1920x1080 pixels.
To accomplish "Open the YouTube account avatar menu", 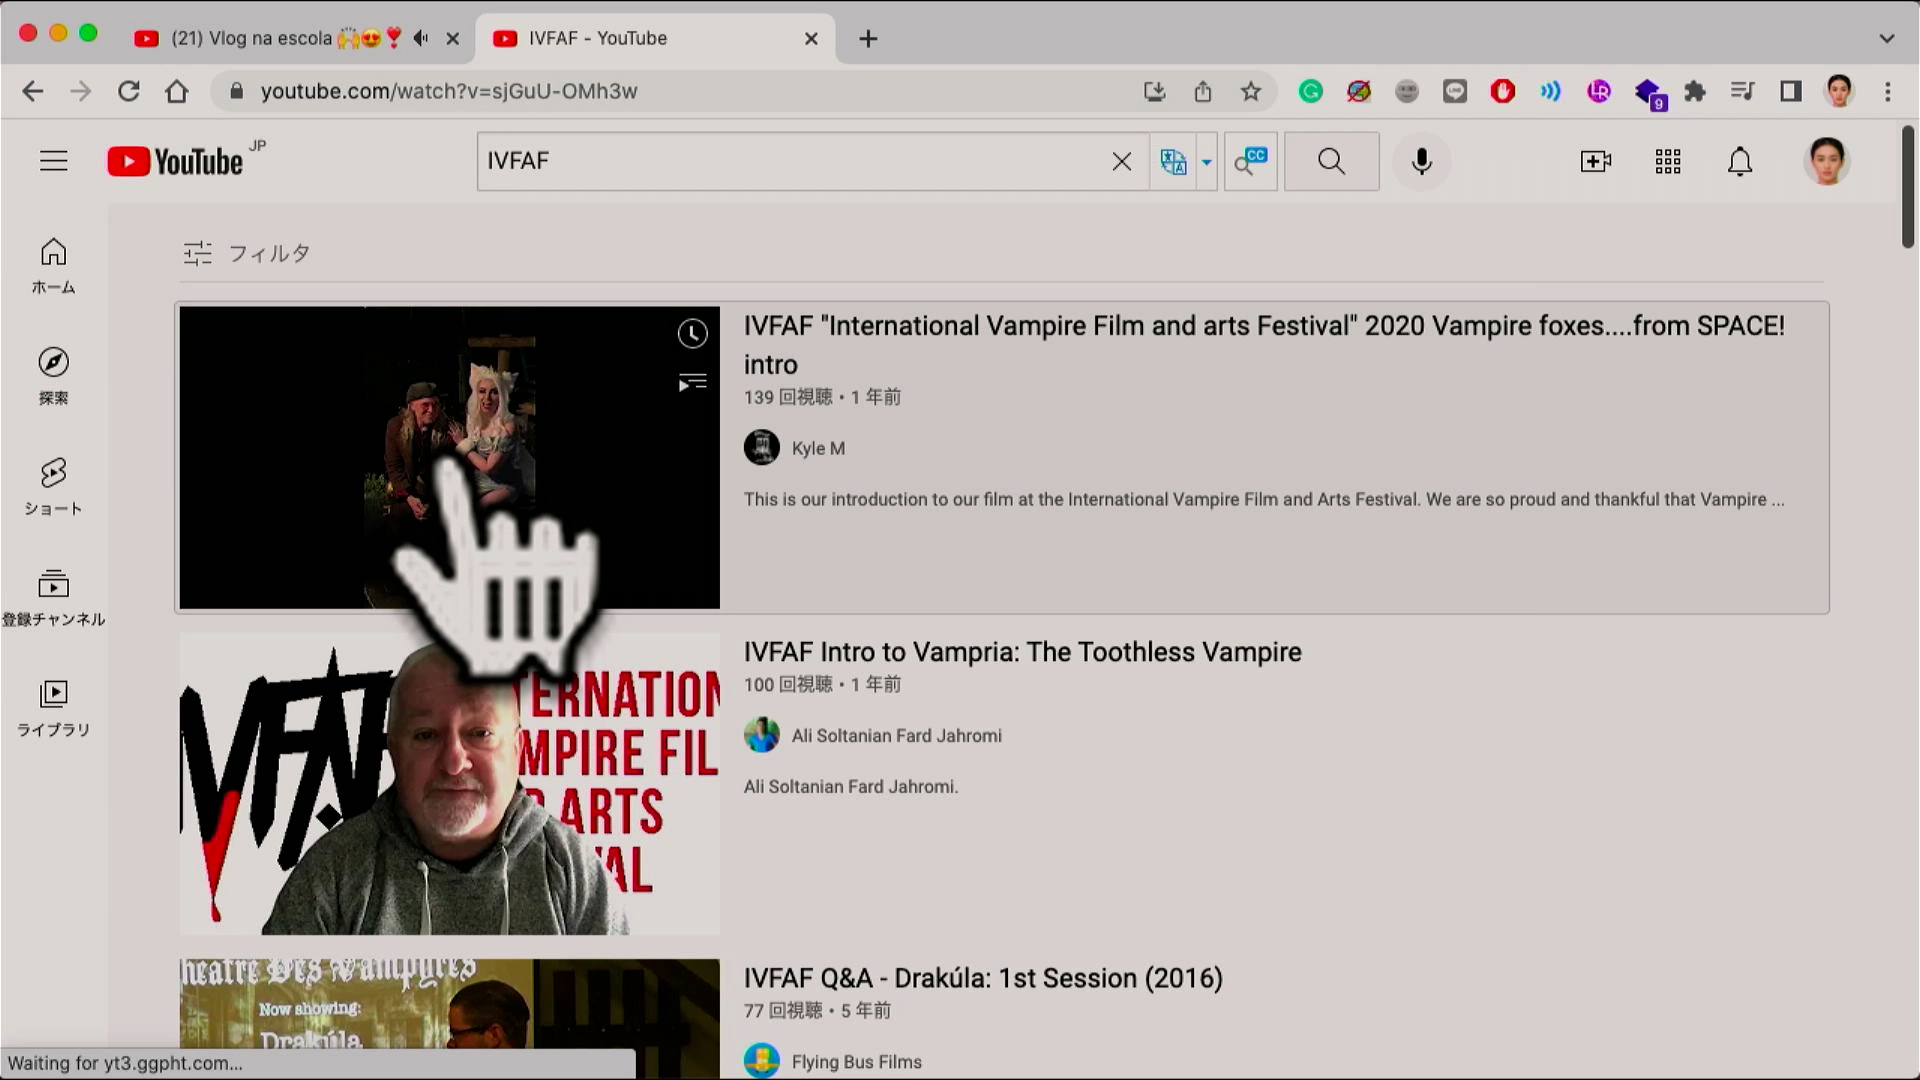I will click(1826, 161).
